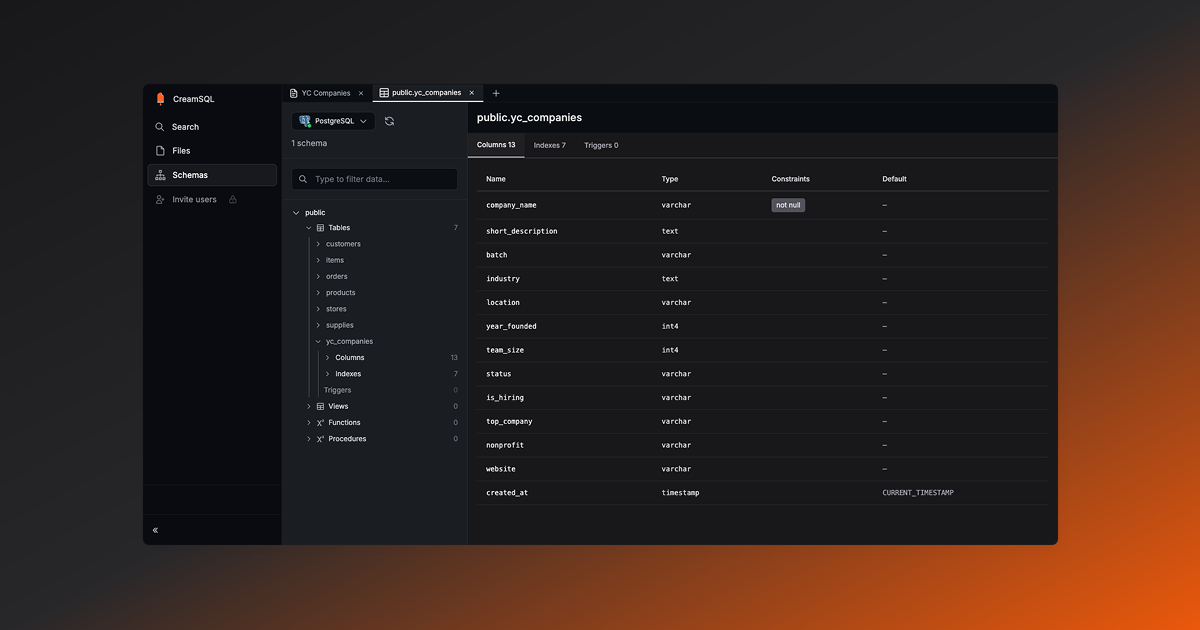
Task: Collapse the public schema node
Action: [295, 212]
